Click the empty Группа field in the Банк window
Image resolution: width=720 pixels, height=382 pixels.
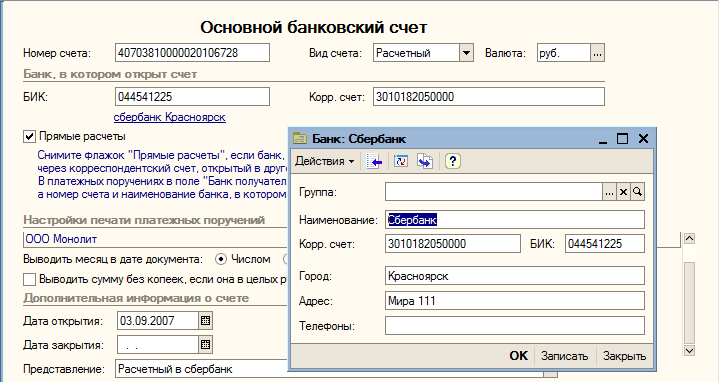[x=494, y=192]
